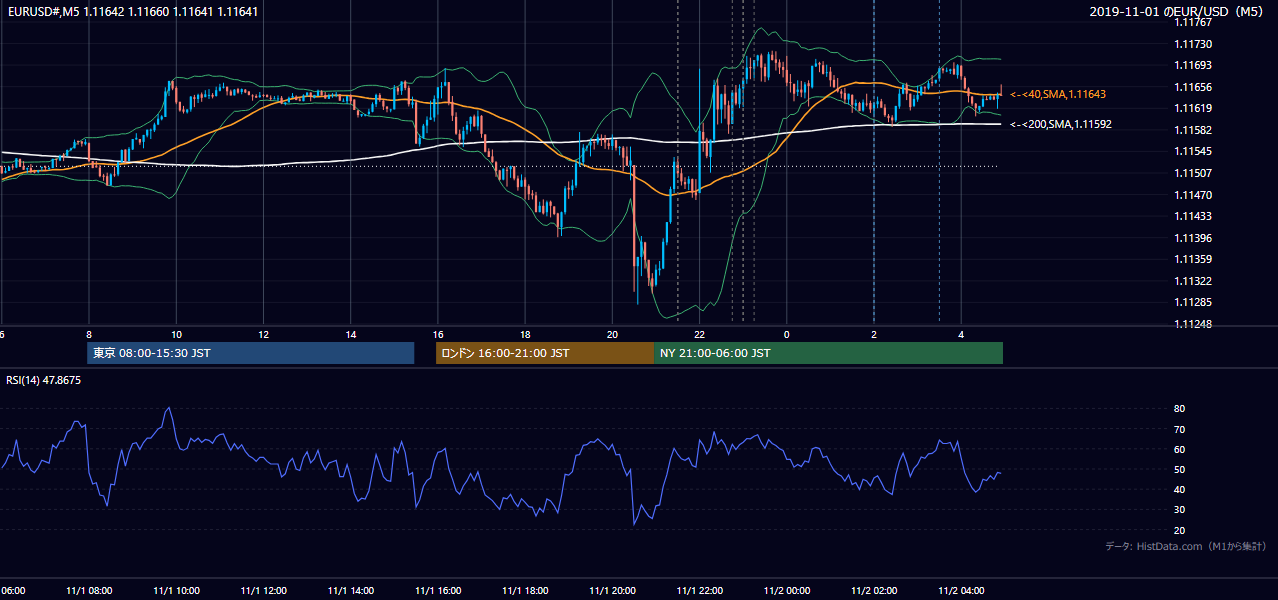Click the 11/1 10:00 date axis label

coord(177,591)
